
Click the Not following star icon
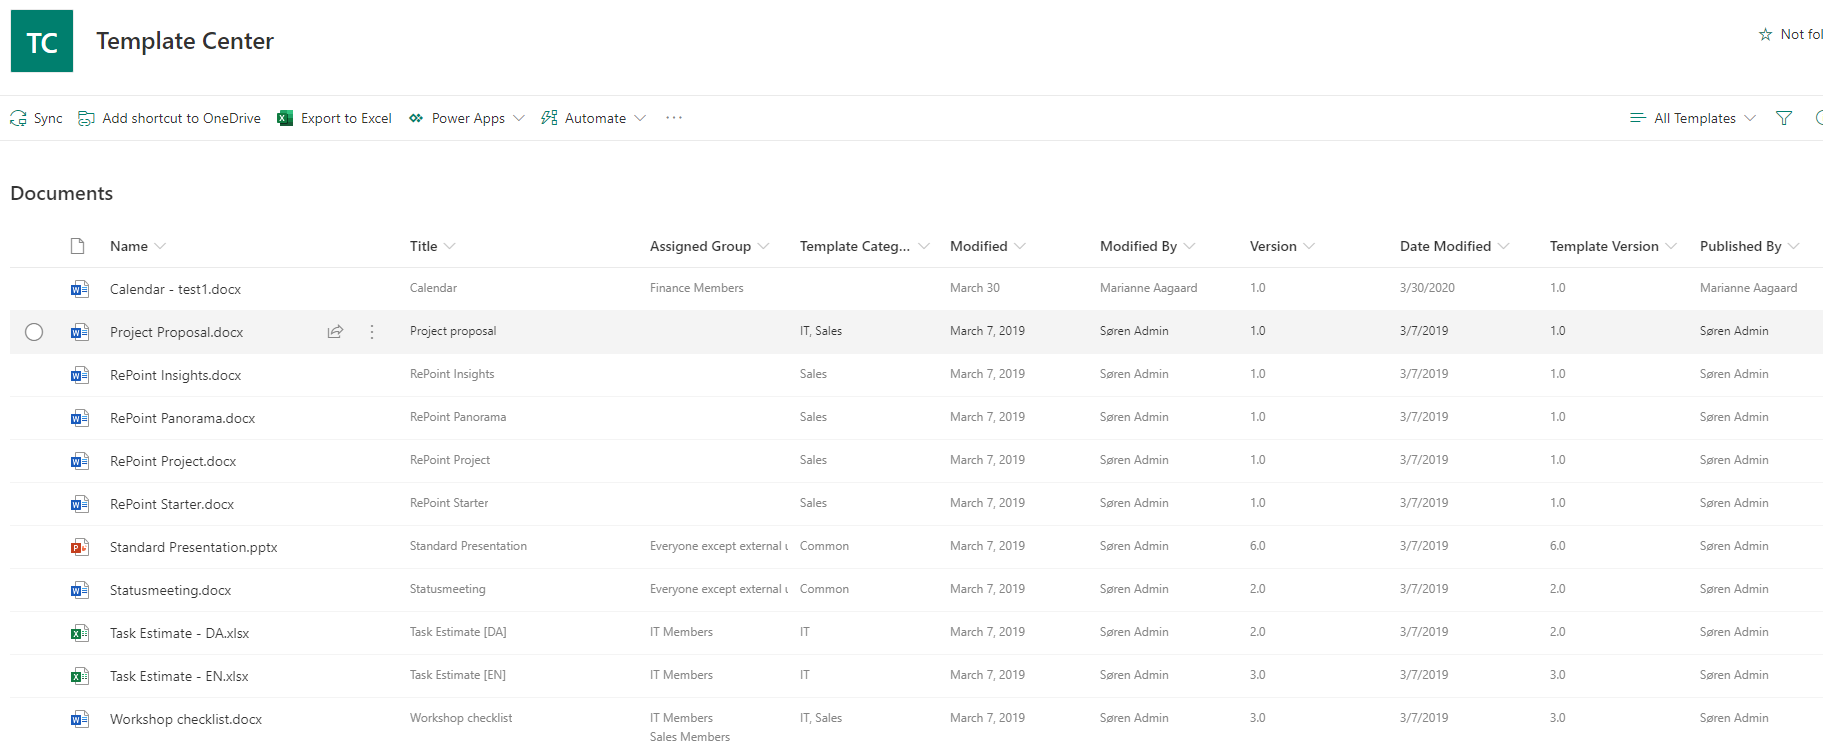[x=1766, y=34]
